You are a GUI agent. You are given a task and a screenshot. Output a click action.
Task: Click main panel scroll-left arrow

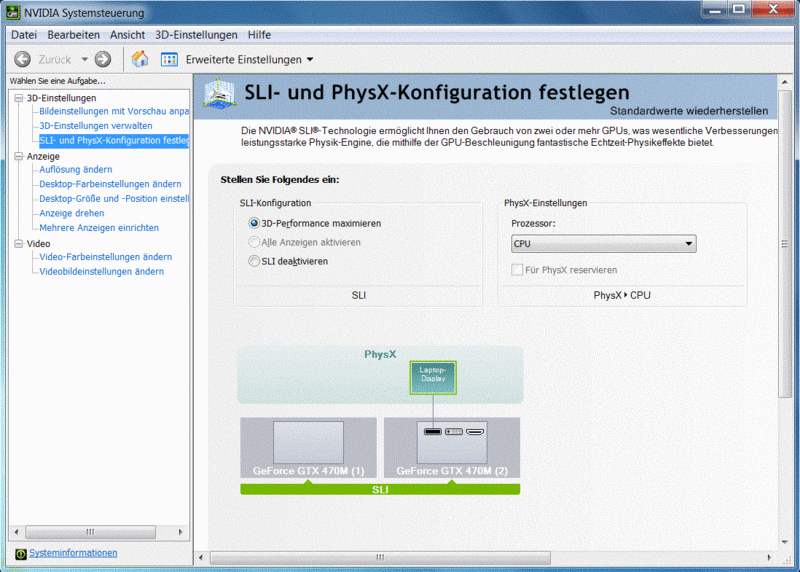201,558
